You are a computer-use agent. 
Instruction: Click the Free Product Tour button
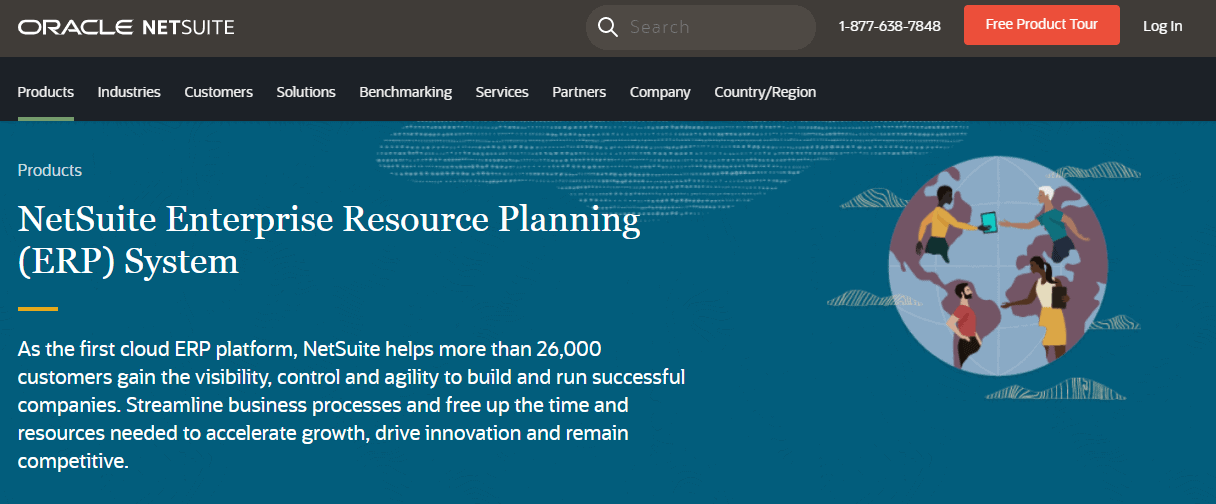tap(1041, 25)
